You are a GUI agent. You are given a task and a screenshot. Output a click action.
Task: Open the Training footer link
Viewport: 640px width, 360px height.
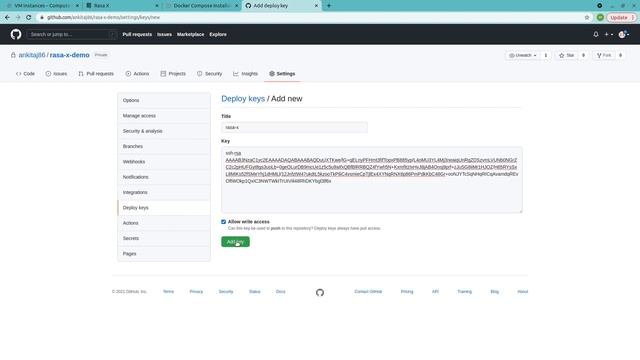point(464,292)
